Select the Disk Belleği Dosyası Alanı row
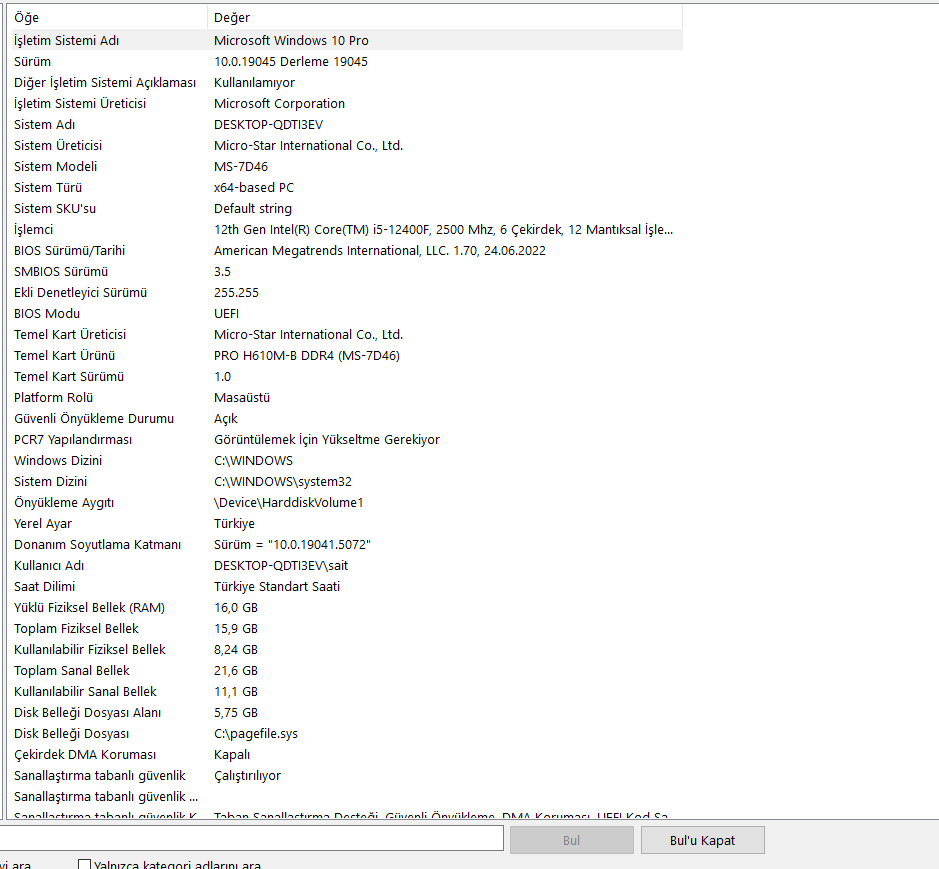Viewport: 939px width, 869px height. pos(347,712)
